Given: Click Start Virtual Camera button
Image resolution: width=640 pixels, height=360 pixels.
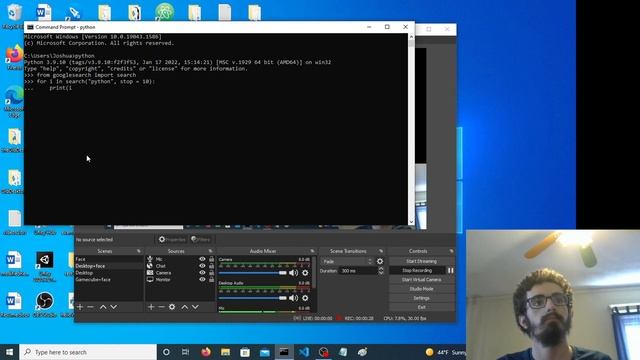Looking at the screenshot, I should tap(421, 280).
